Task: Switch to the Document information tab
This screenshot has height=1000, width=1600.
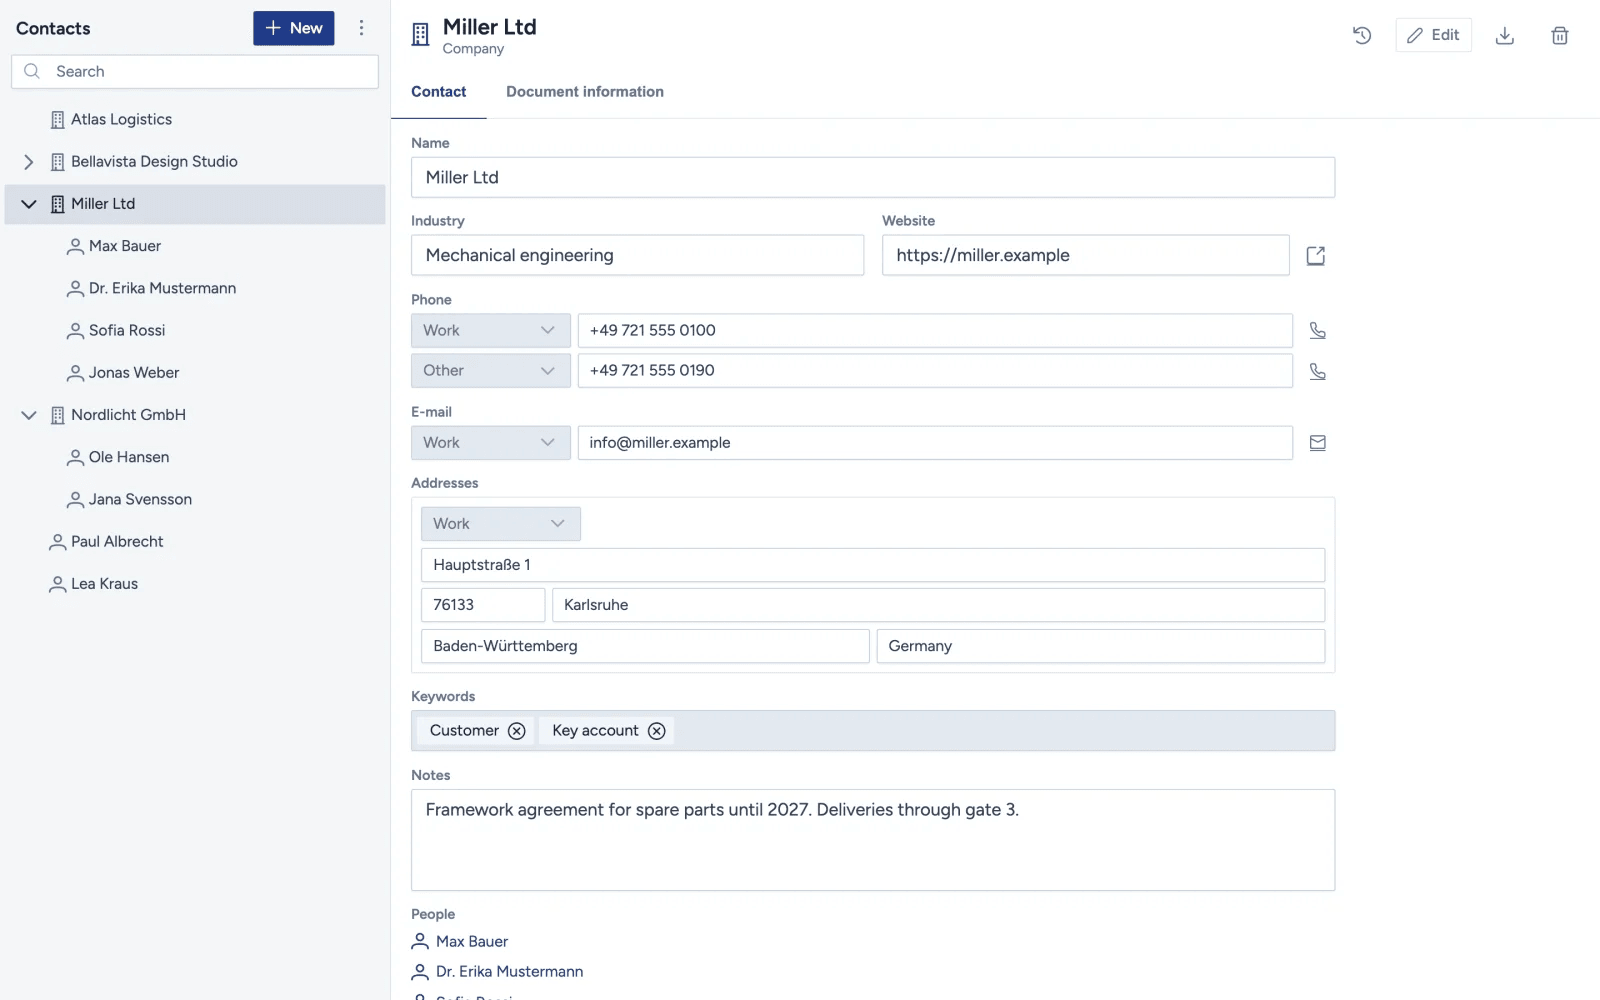Action: click(585, 92)
